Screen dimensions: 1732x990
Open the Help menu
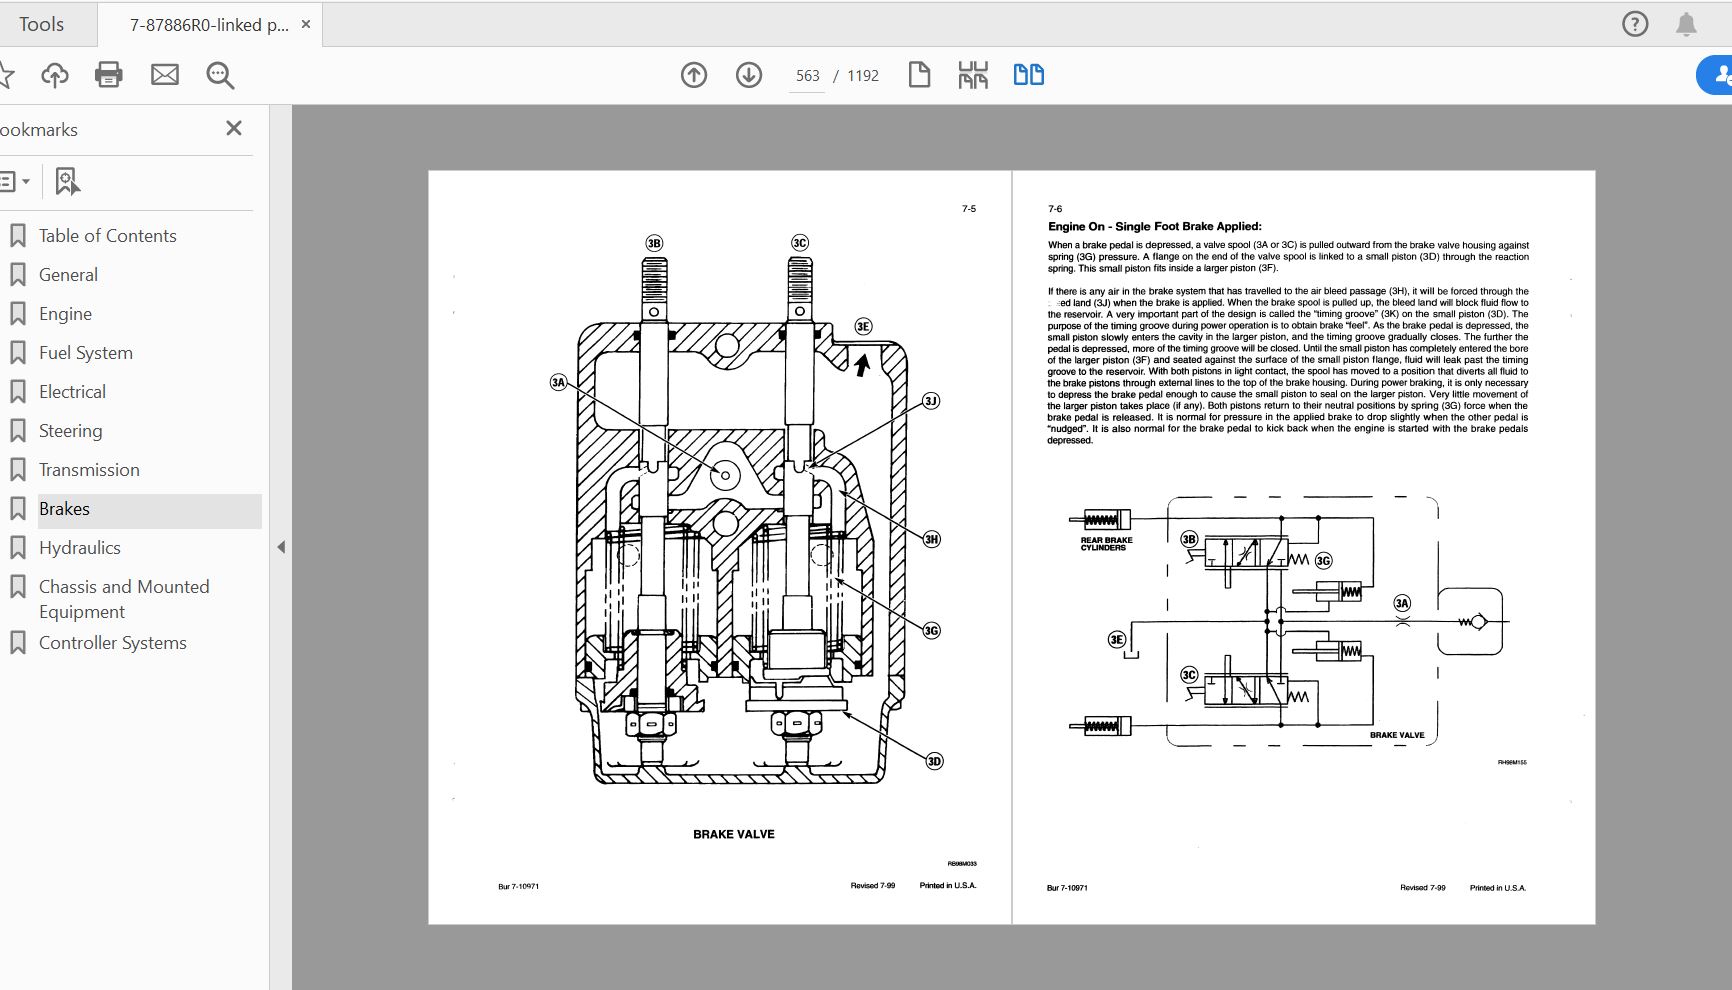pyautogui.click(x=1634, y=23)
